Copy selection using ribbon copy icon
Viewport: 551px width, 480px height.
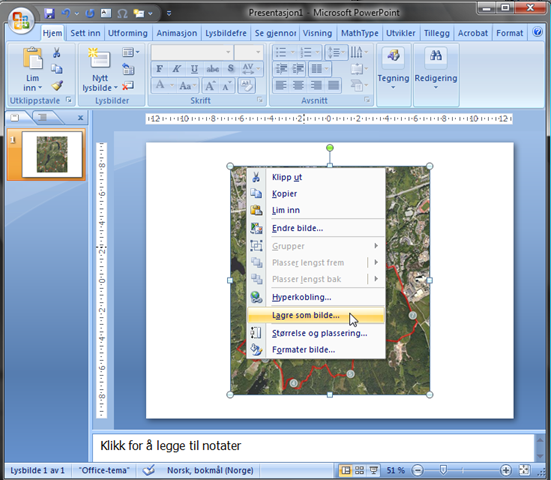(57, 69)
